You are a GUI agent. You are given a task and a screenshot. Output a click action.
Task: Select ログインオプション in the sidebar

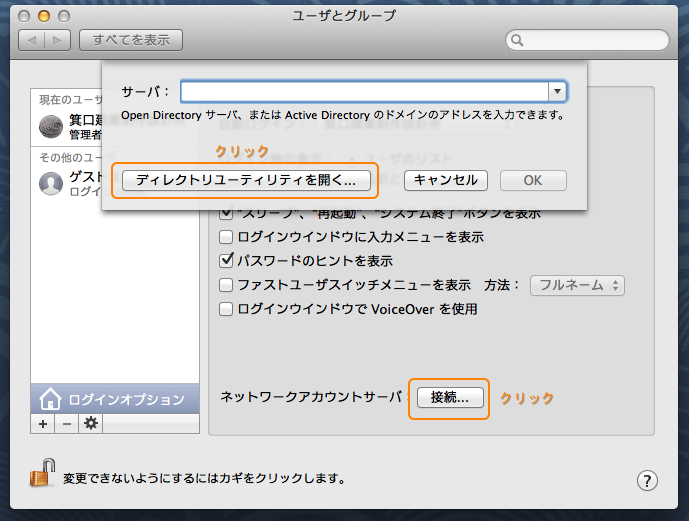pos(115,399)
